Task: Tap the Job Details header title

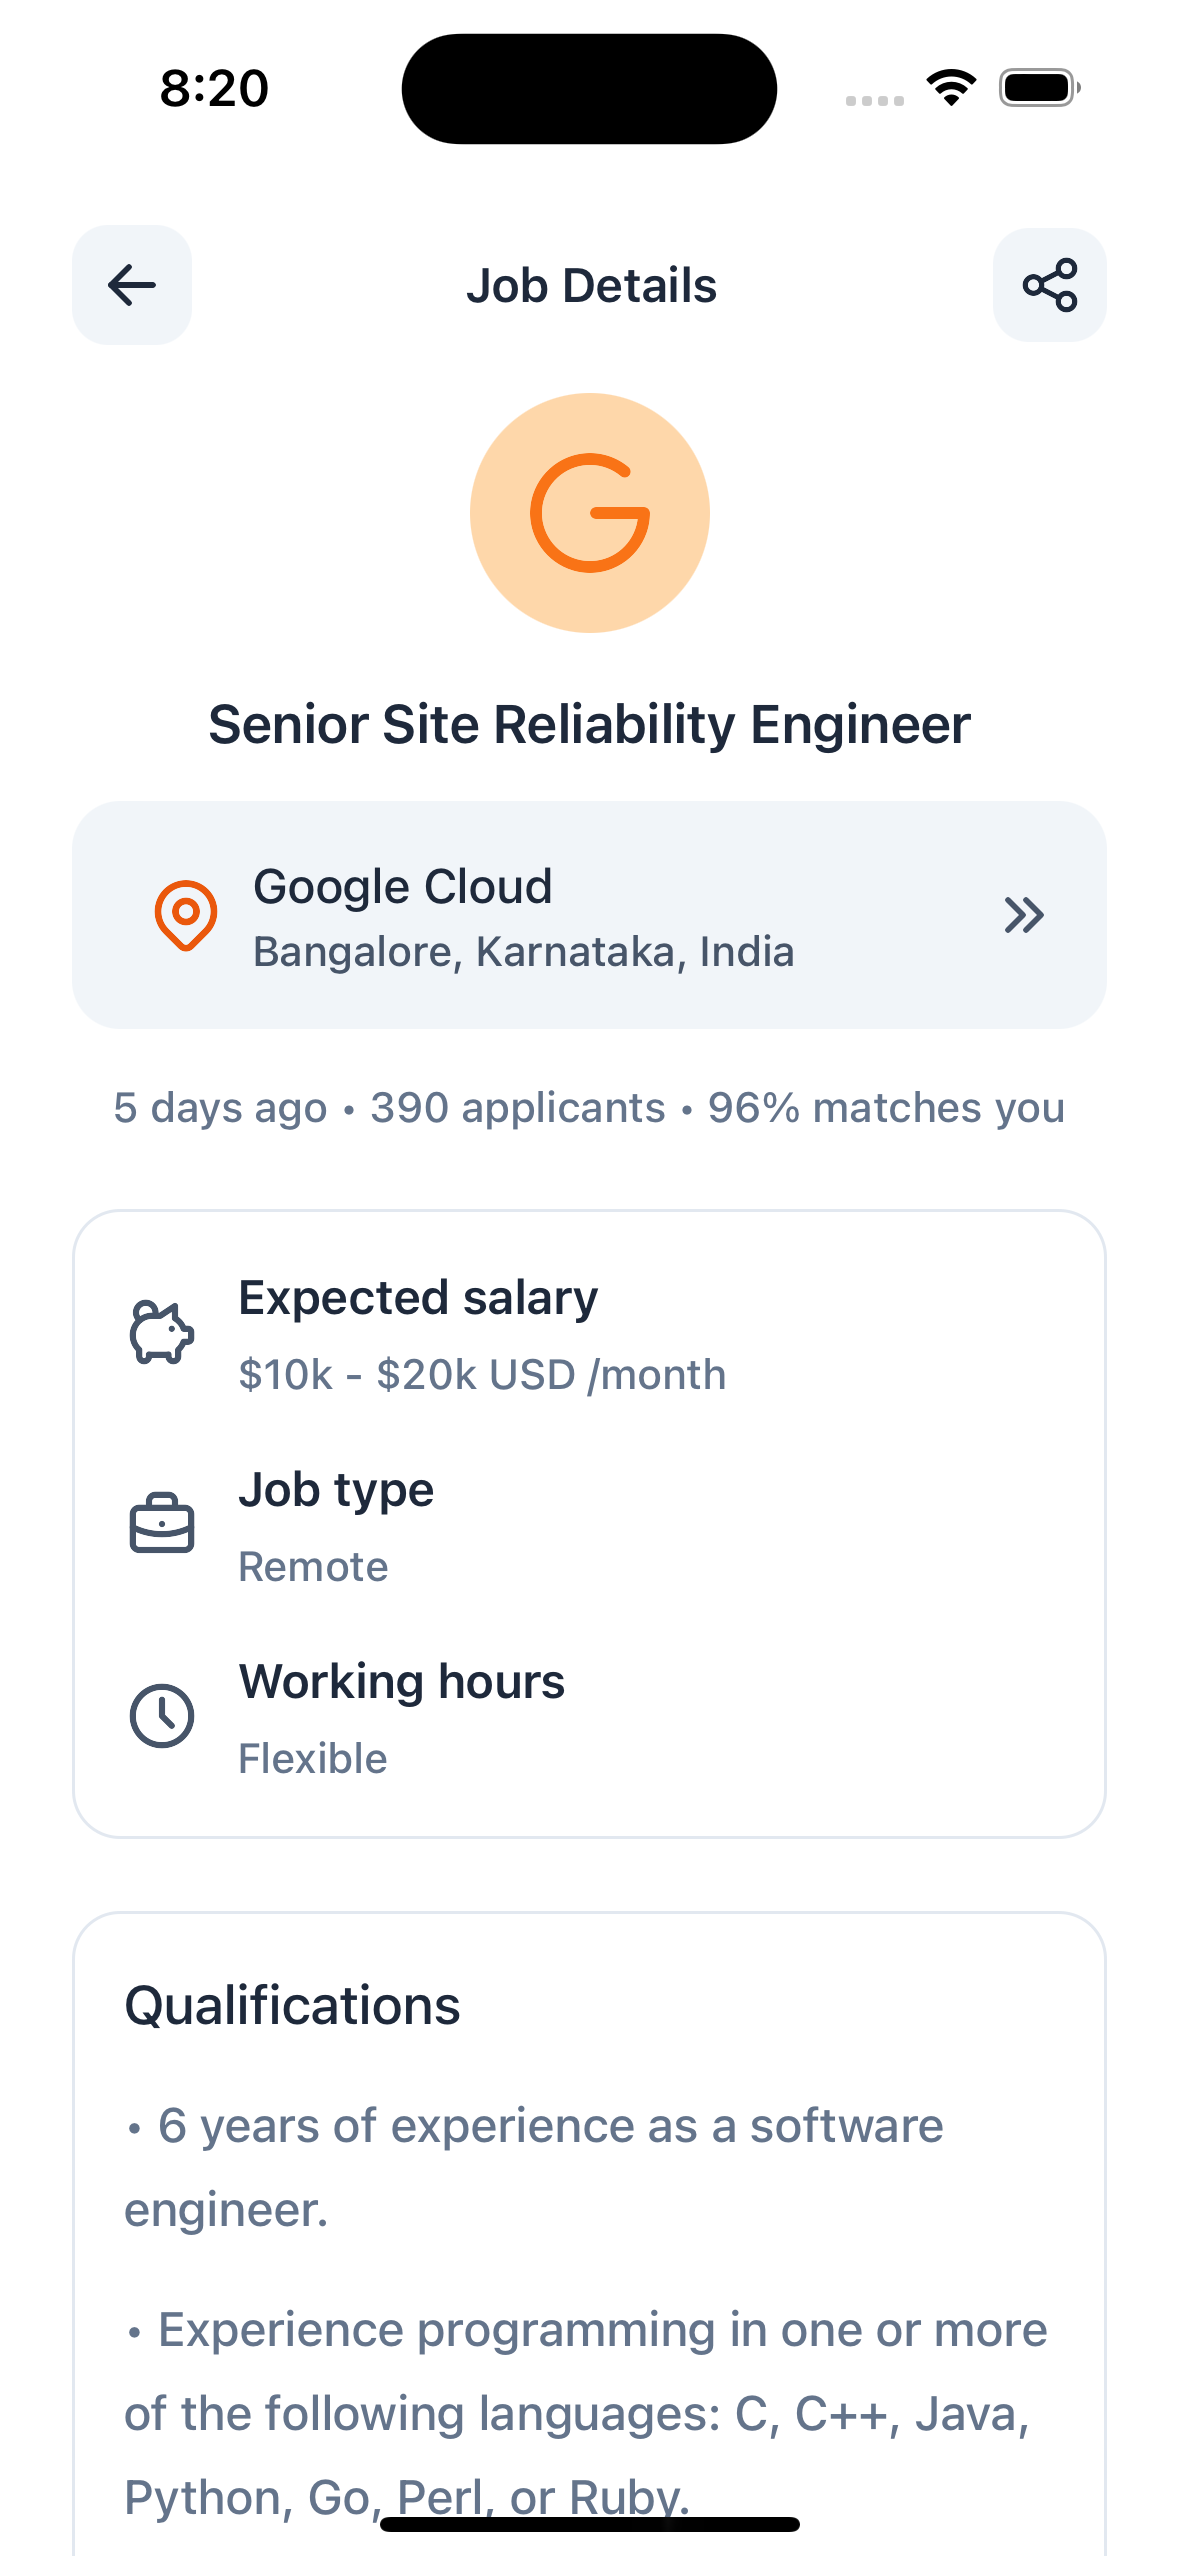Action: [x=591, y=286]
